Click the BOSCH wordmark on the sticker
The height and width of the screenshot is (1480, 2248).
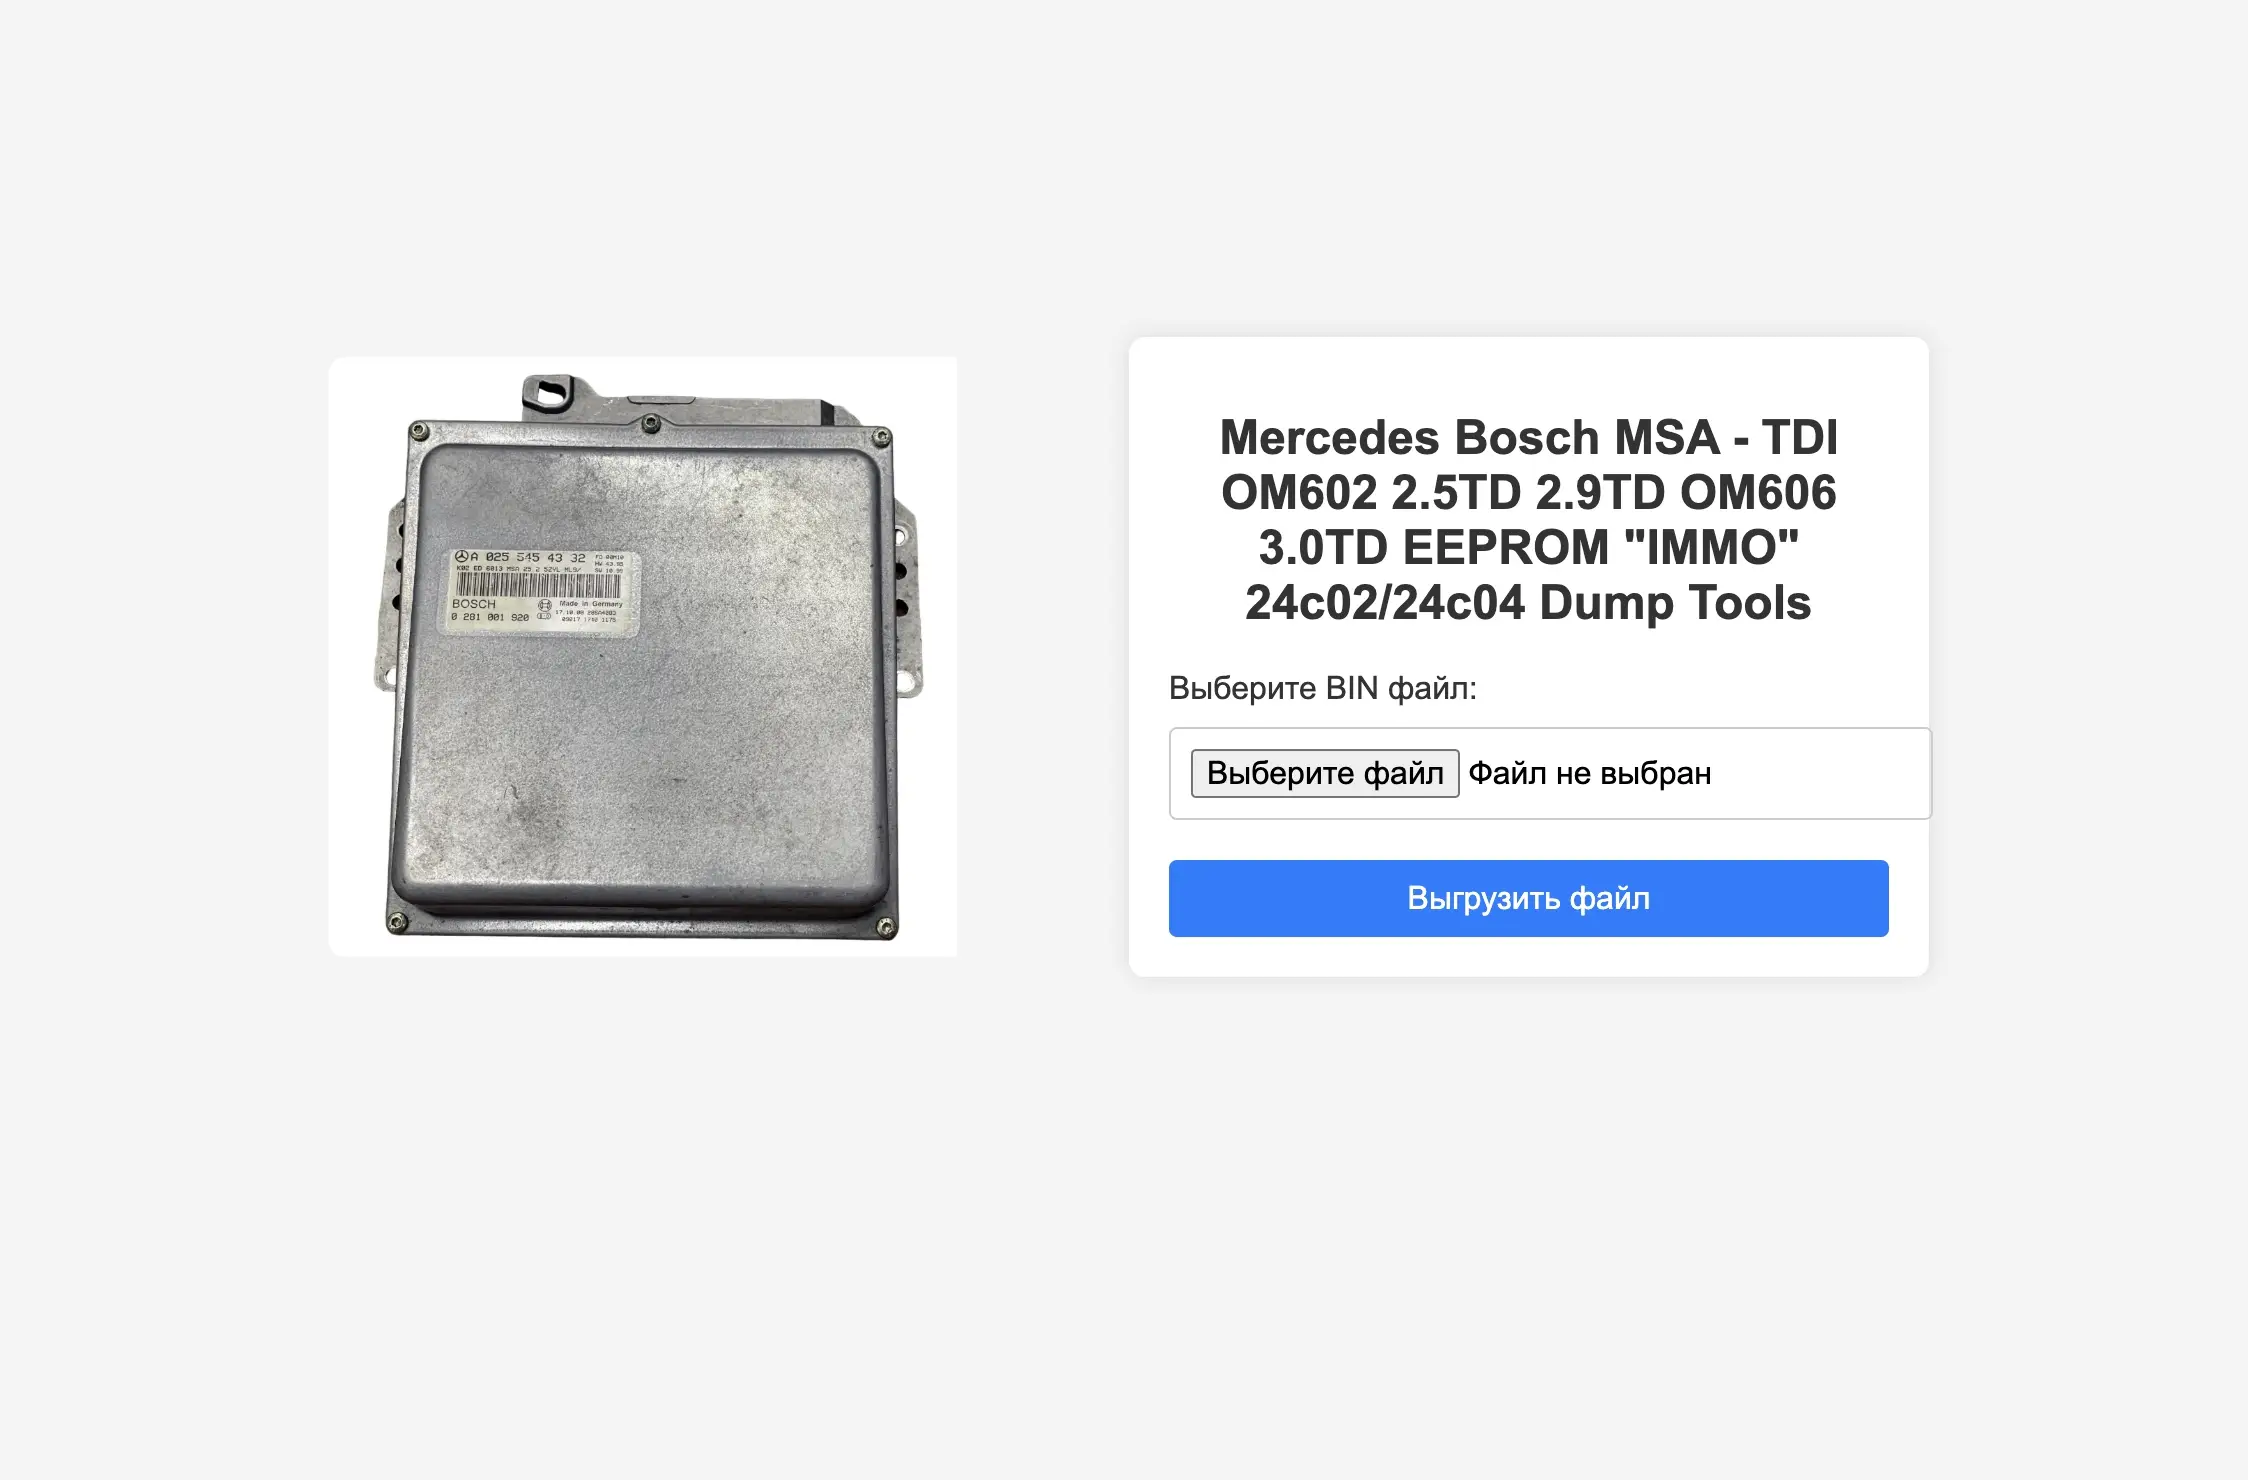(x=473, y=604)
